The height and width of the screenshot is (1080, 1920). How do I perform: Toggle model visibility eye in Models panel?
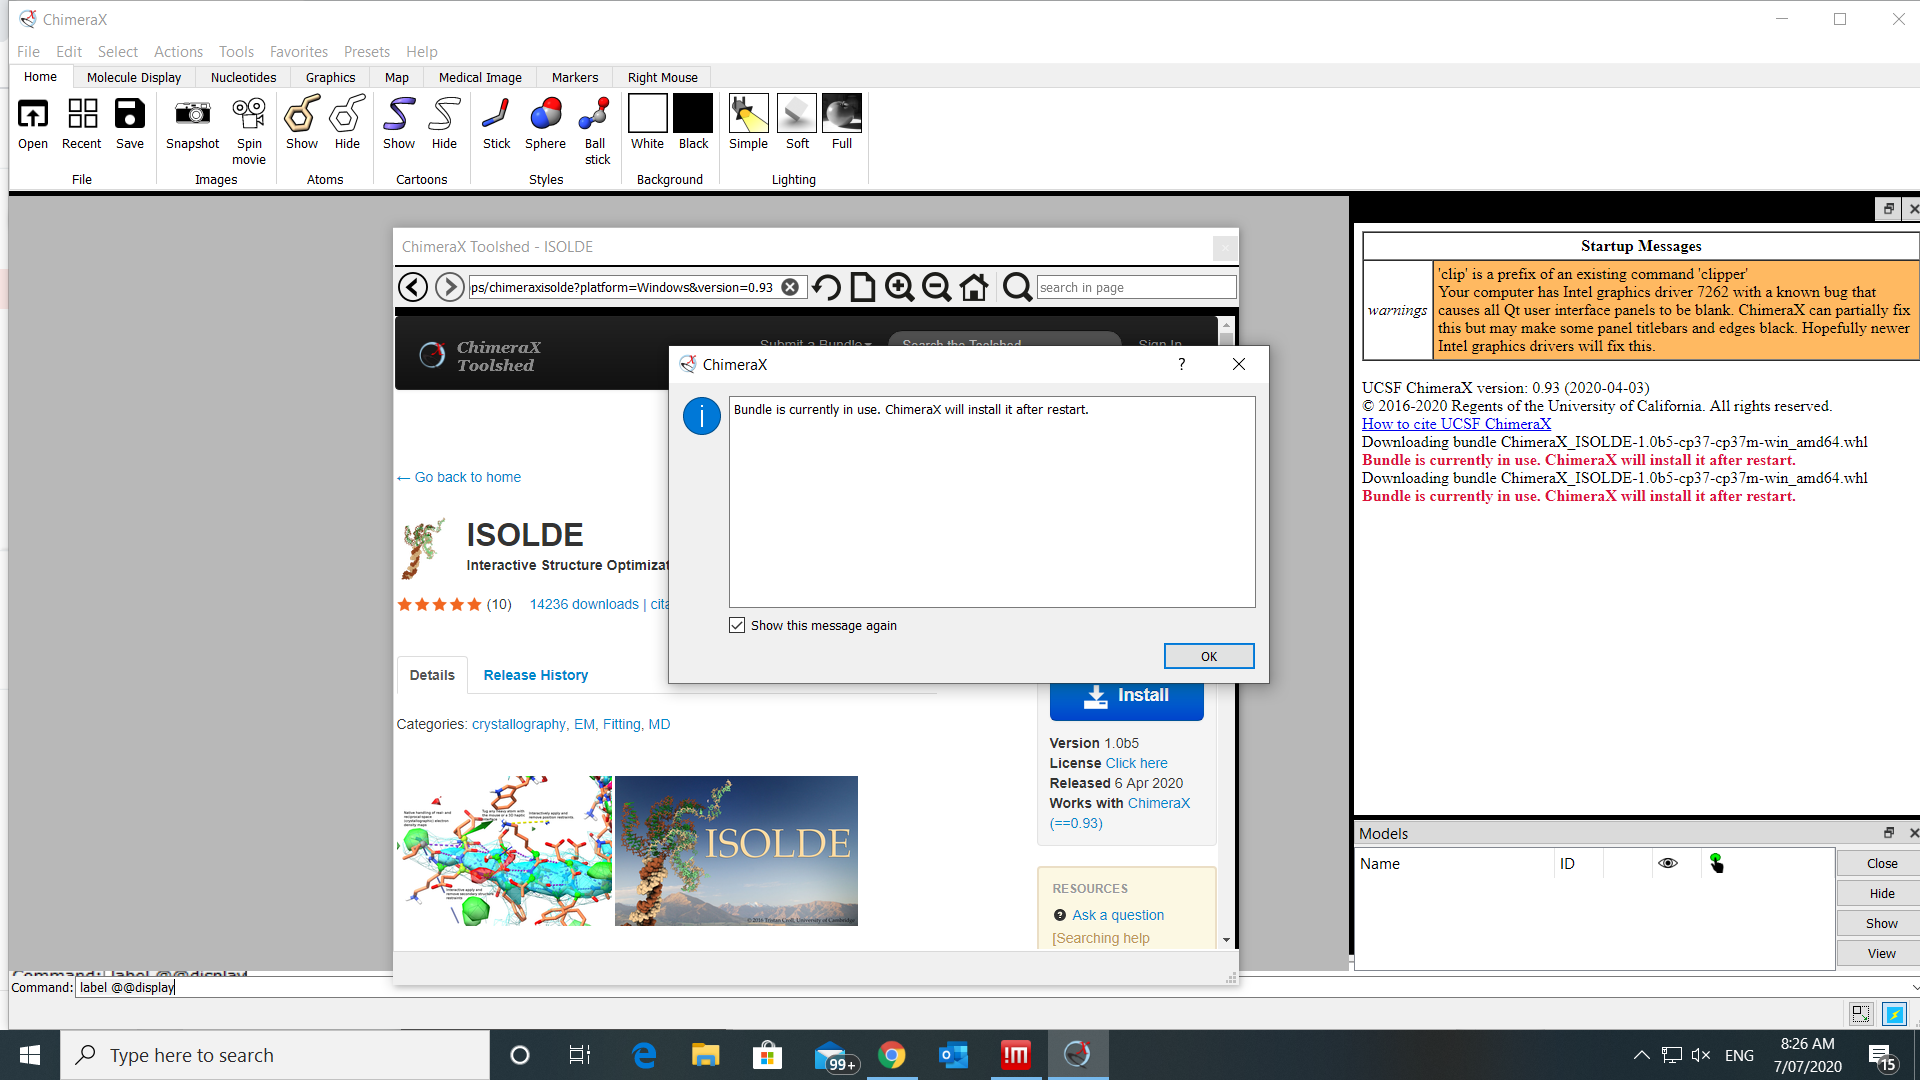tap(1668, 863)
